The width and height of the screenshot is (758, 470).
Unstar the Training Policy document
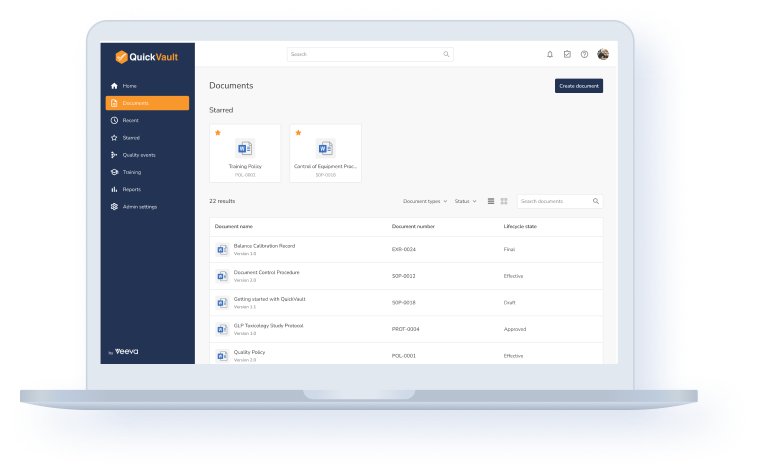[x=218, y=132]
